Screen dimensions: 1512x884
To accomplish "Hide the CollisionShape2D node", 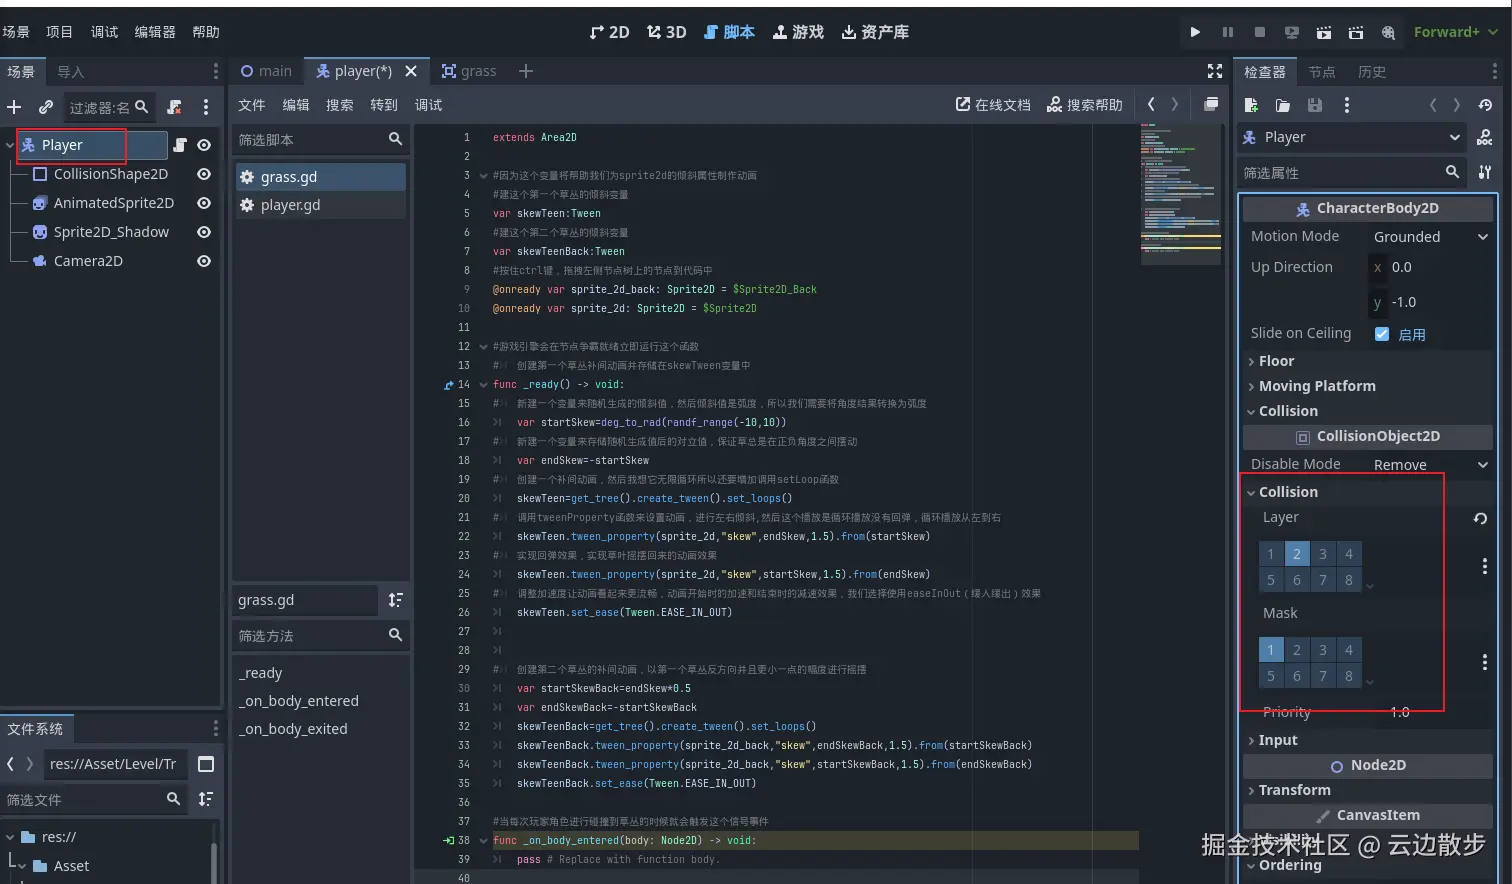I will [x=204, y=174].
